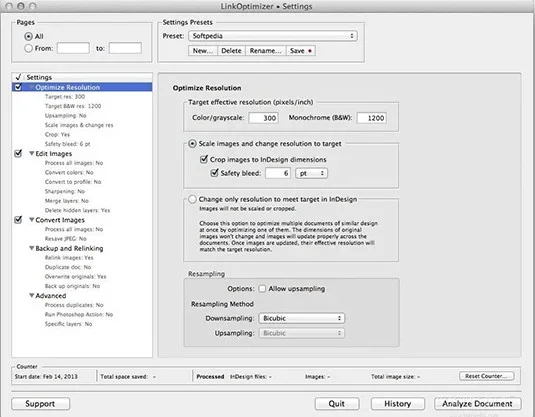Select Scale images and change resolution option
This screenshot has height=417, width=535.
(192, 144)
